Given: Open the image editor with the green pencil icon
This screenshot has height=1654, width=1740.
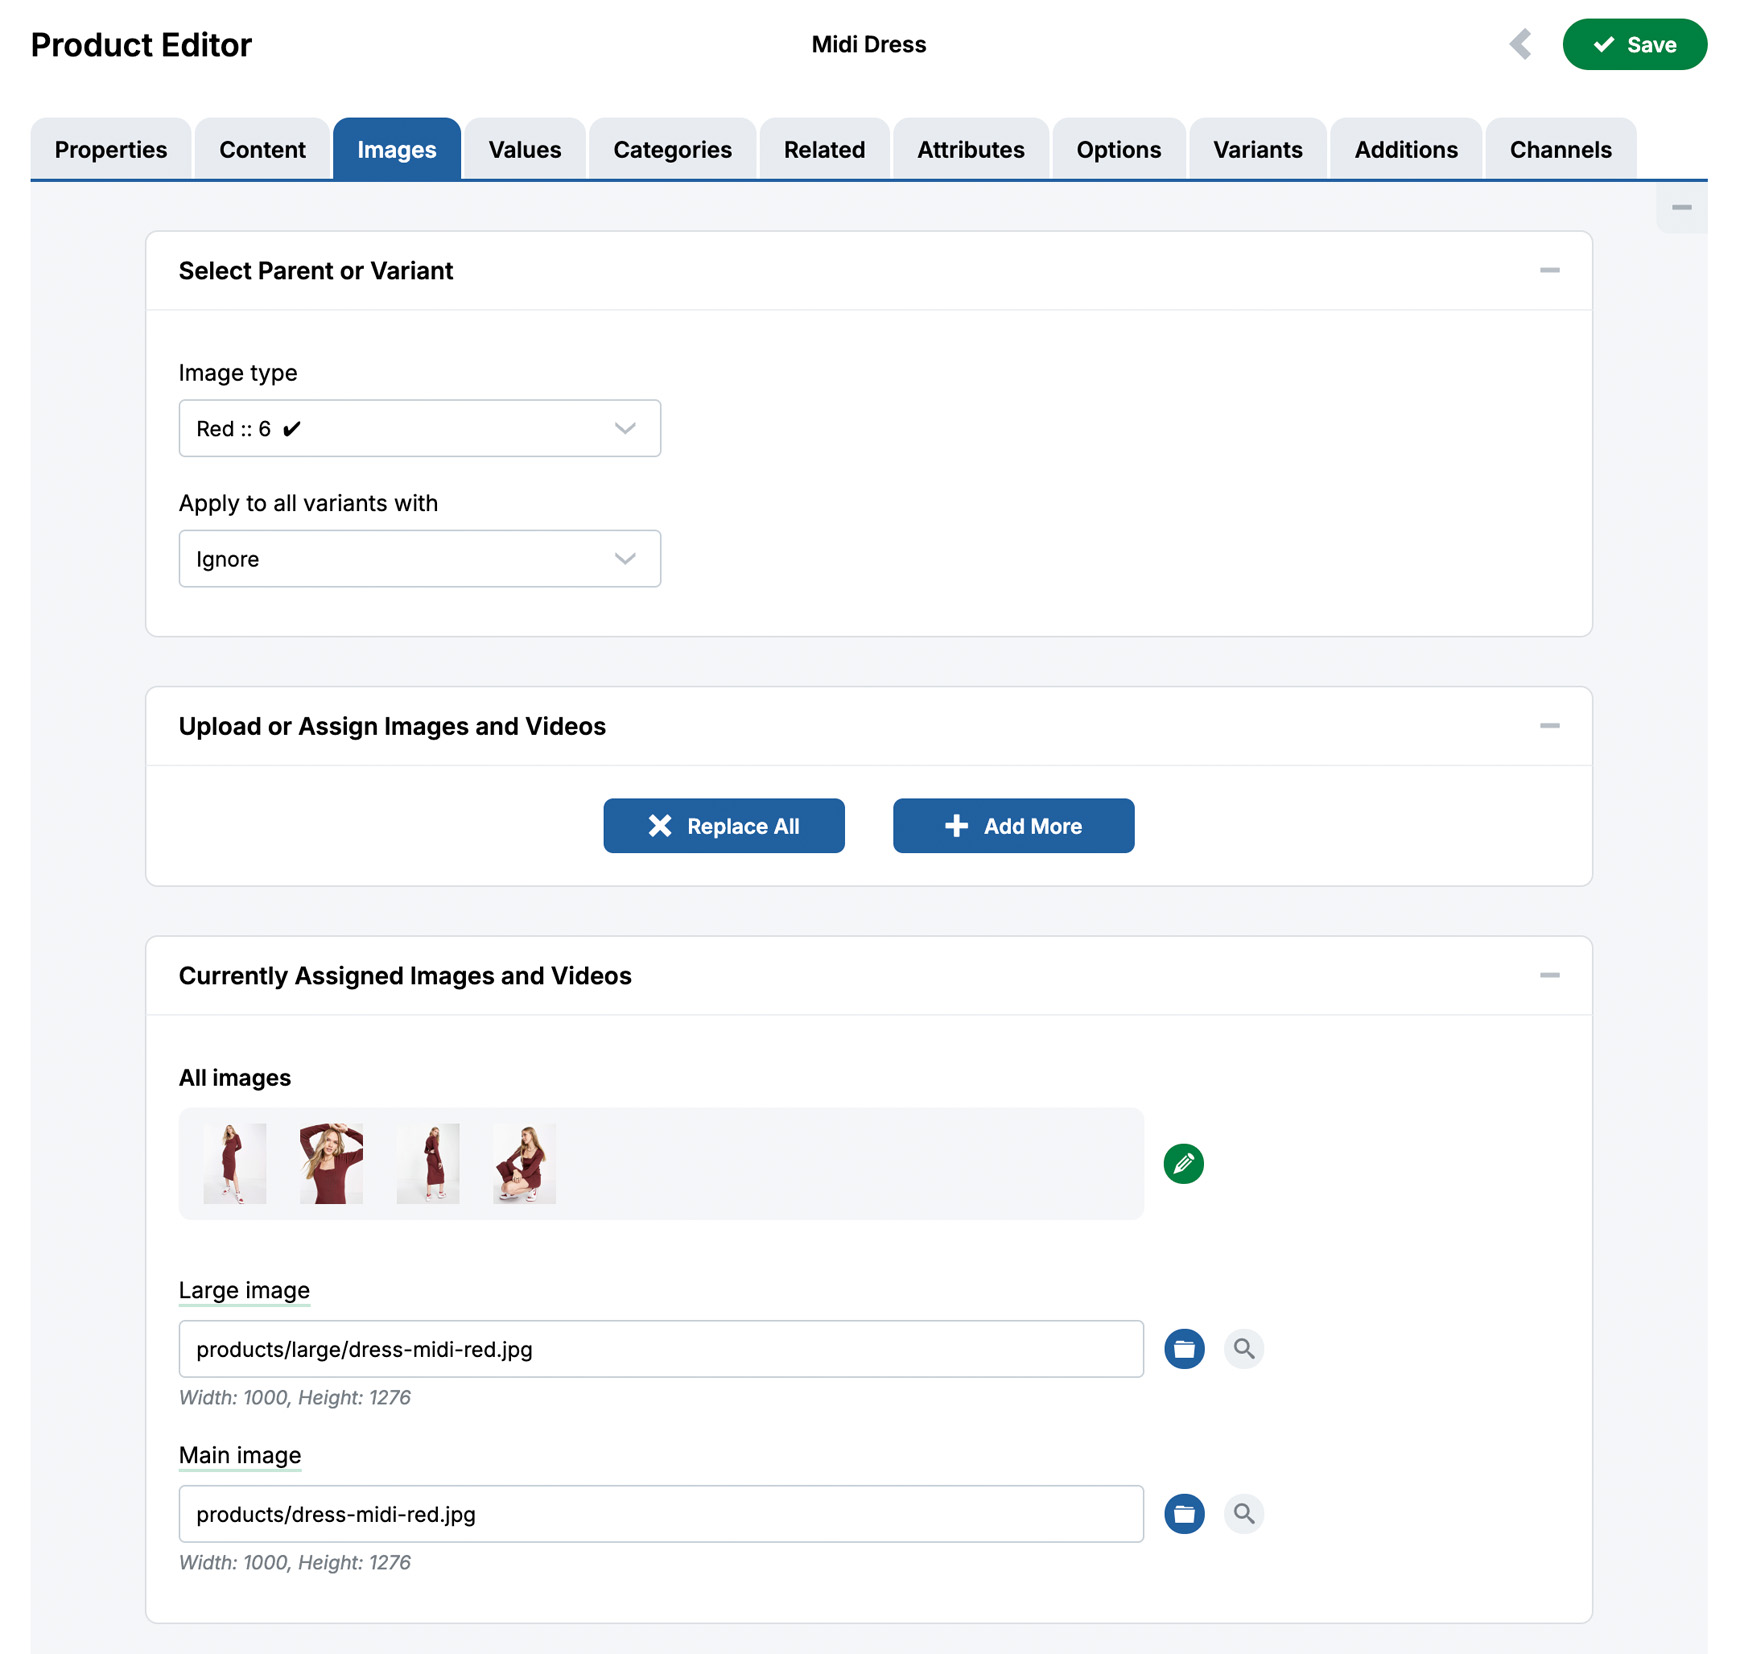Looking at the screenshot, I should pyautogui.click(x=1183, y=1163).
